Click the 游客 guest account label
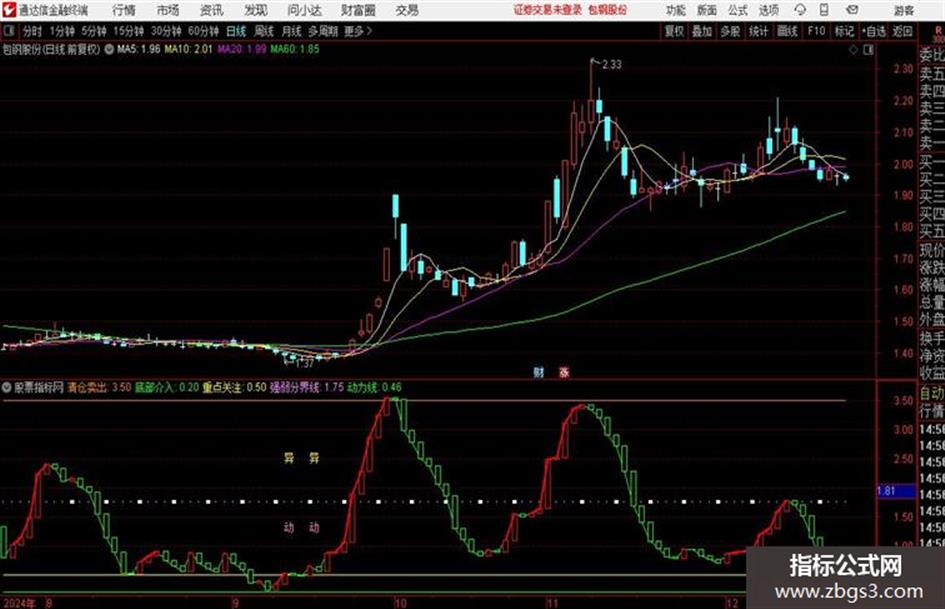This screenshot has width=945, height=609. pyautogui.click(x=903, y=10)
